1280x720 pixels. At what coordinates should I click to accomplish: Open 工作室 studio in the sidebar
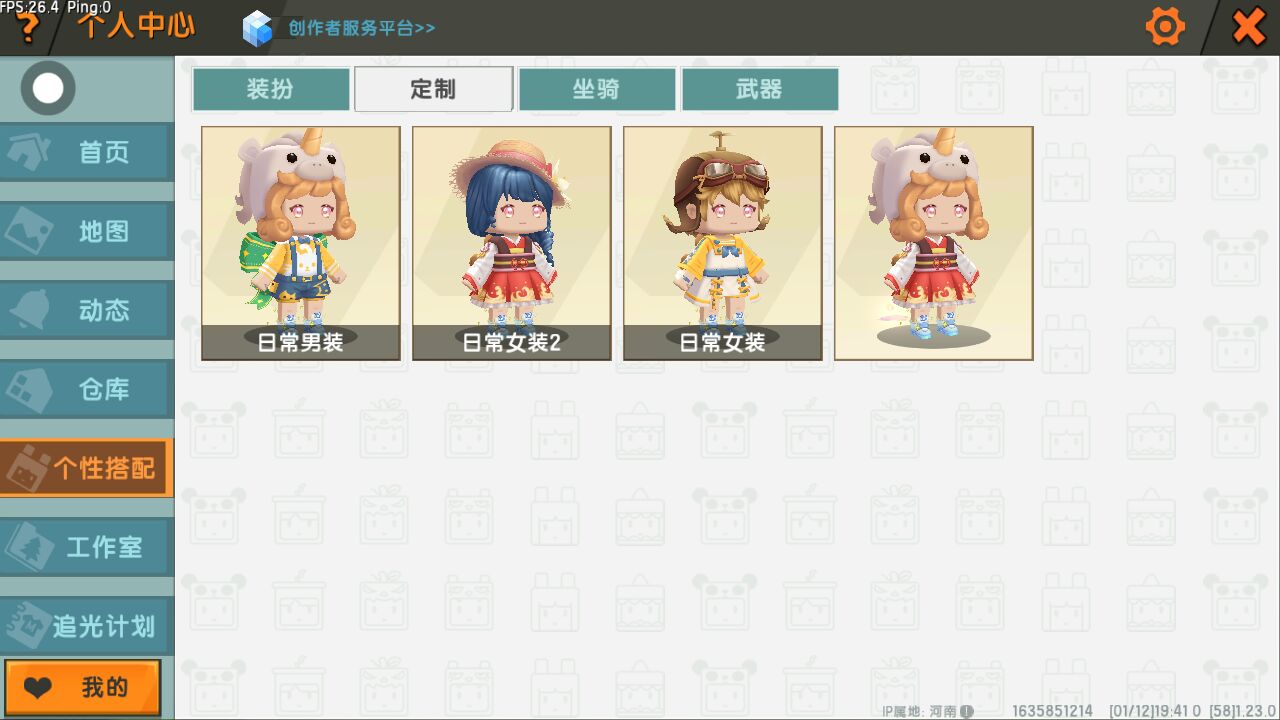87,547
